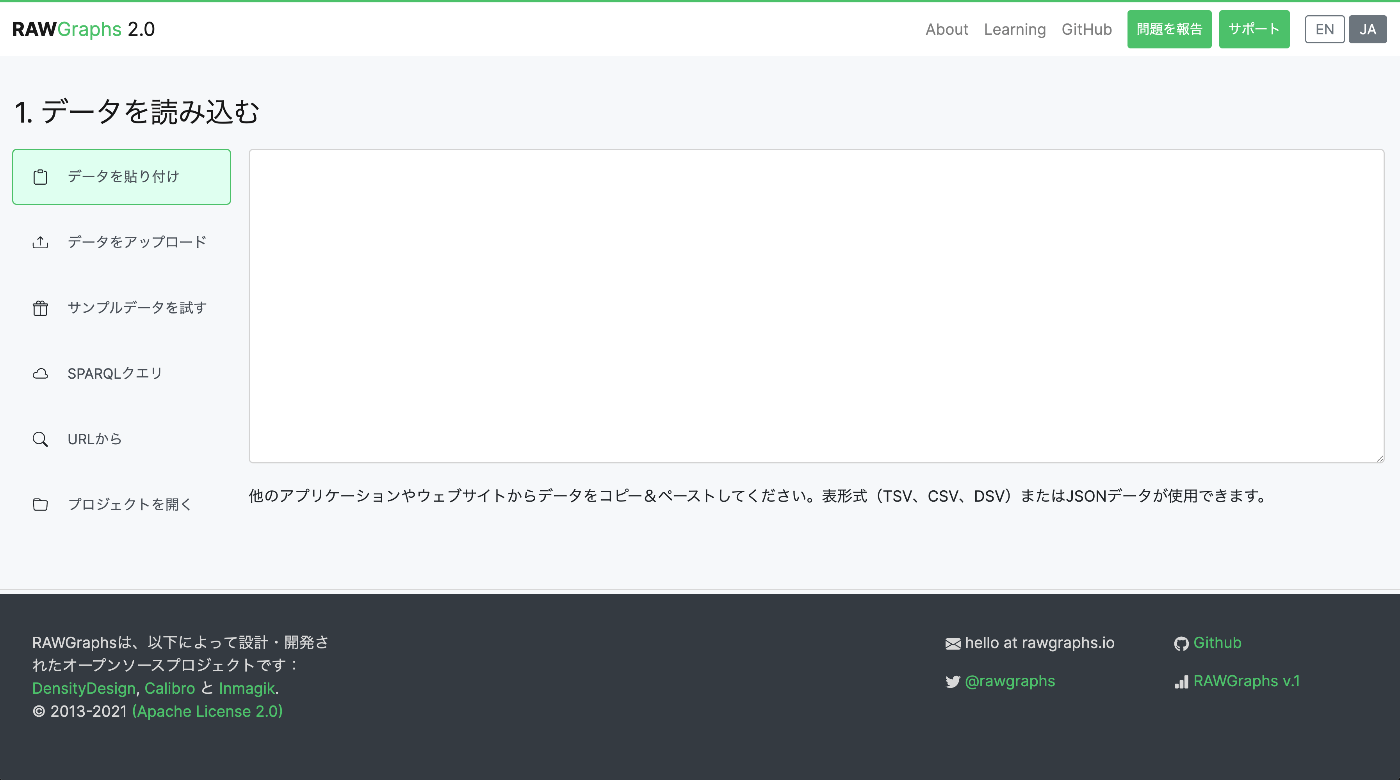The height and width of the screenshot is (780, 1400).
Task: Click the サポート button
Action: click(1254, 29)
